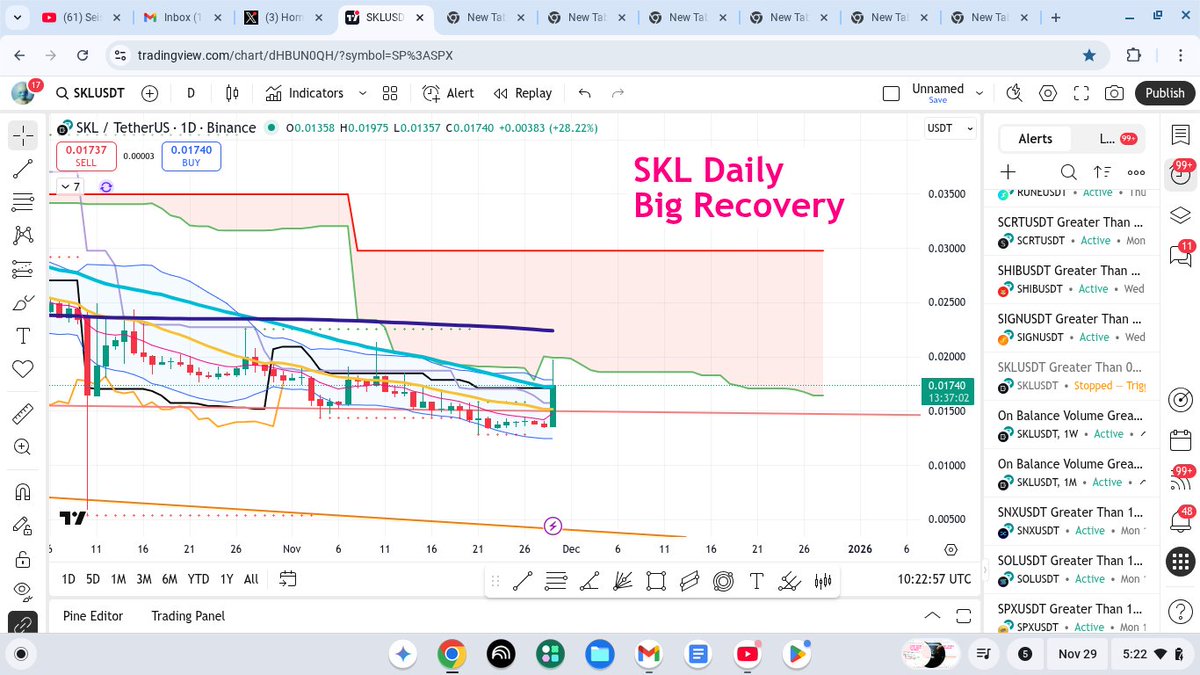Screen dimensions: 1200x675
Task: Expand the Unnamed layout dropdown
Action: [979, 93]
